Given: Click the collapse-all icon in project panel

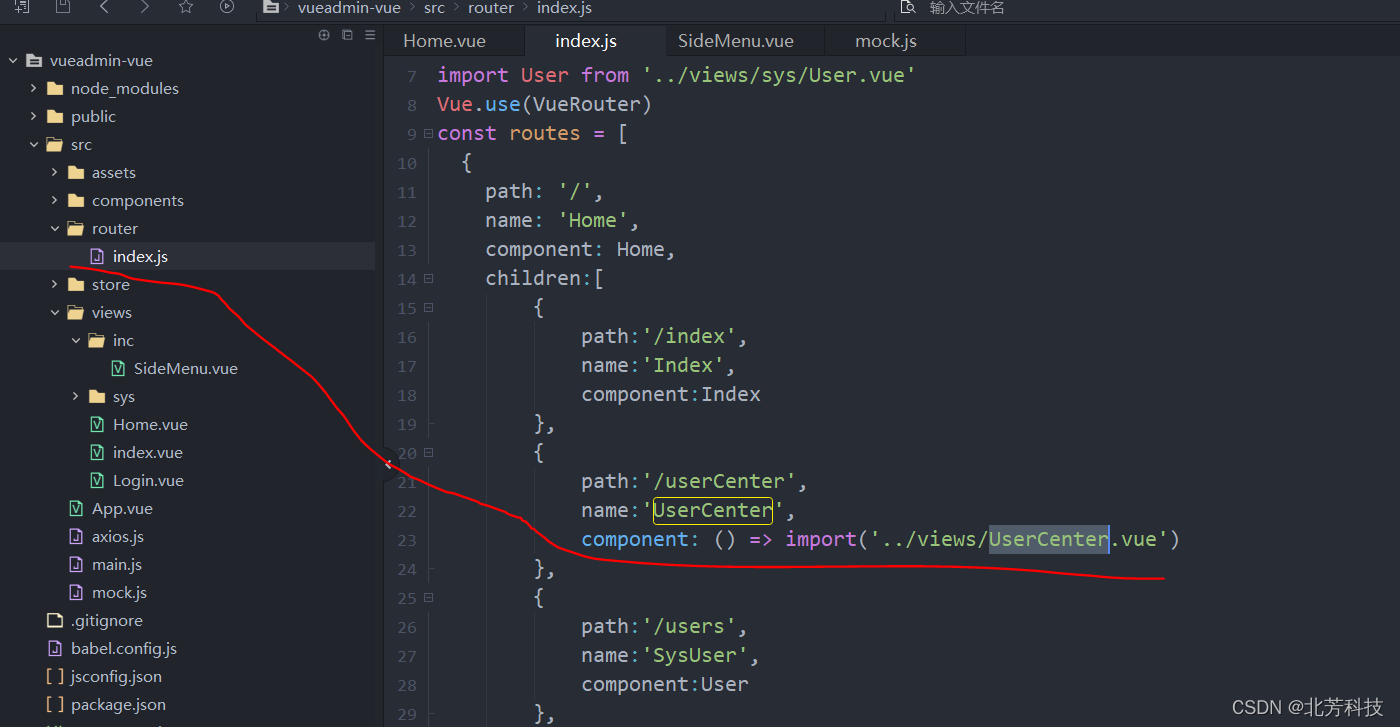Looking at the screenshot, I should (x=347, y=35).
